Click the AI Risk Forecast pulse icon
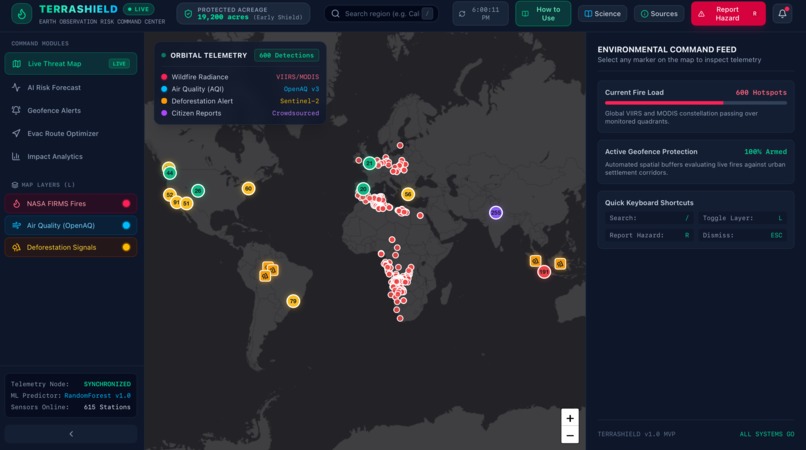Image resolution: width=806 pixels, height=450 pixels. [16, 87]
